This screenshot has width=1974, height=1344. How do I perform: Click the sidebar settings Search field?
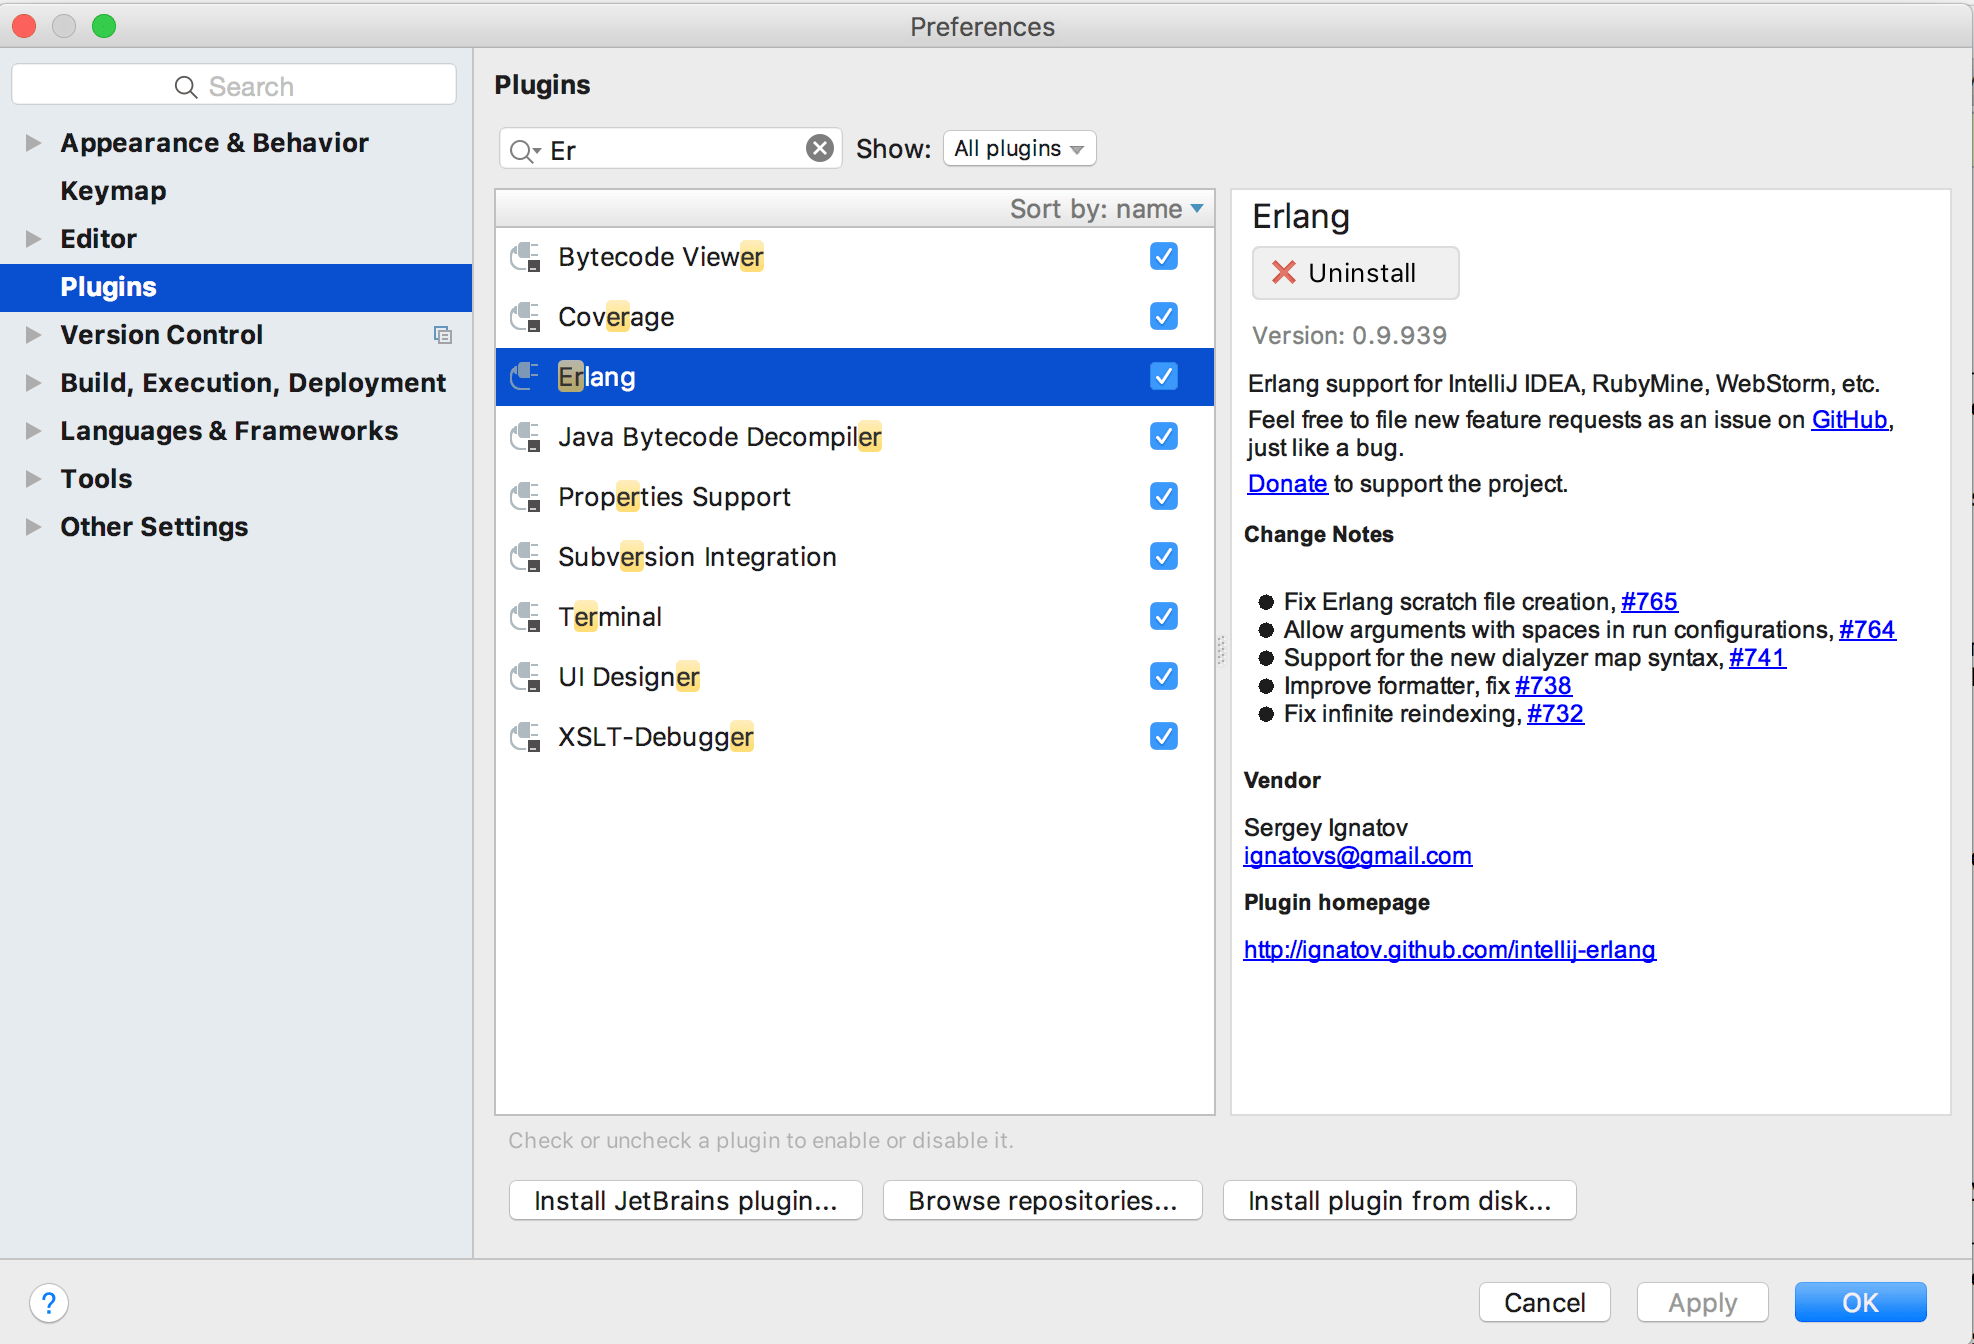point(234,87)
